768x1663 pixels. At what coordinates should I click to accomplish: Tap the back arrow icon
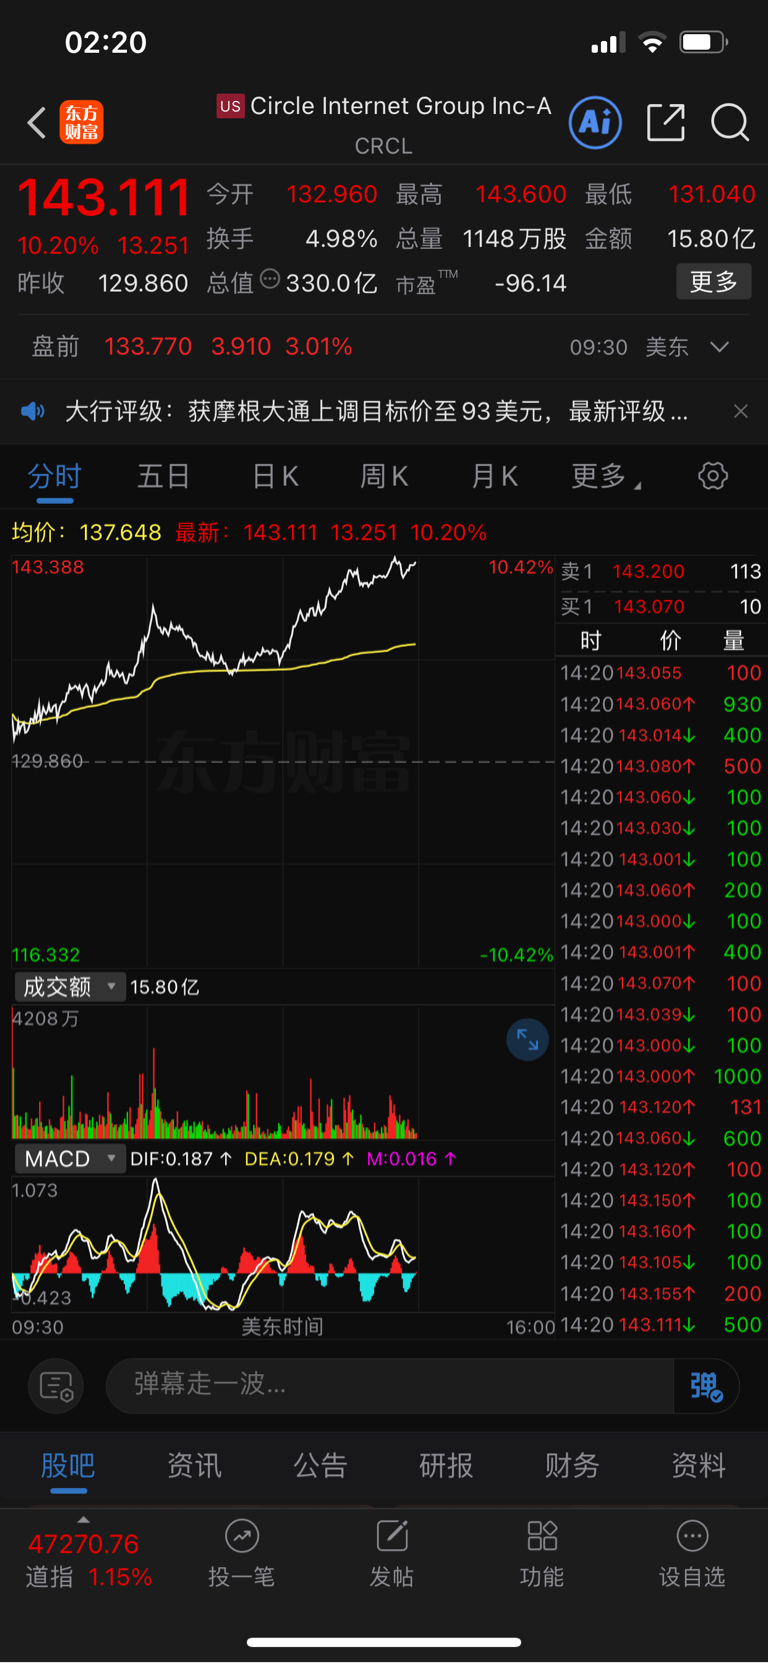37,123
